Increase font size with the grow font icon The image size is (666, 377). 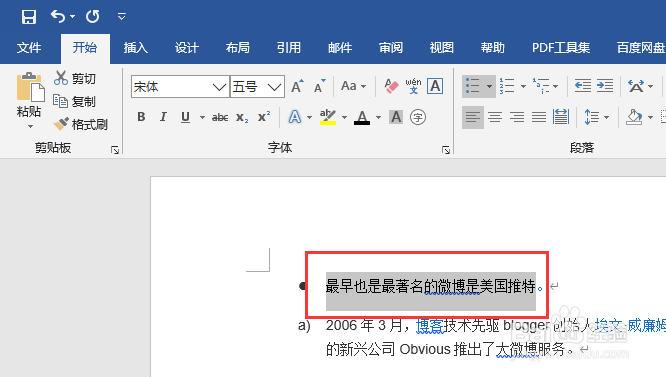[297, 86]
